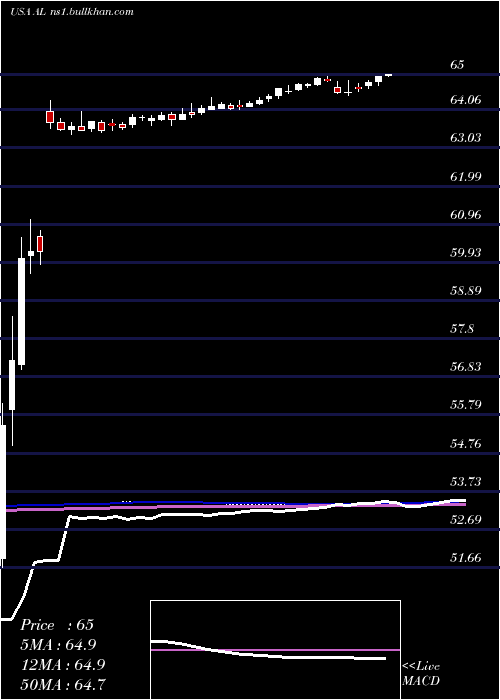
Task: Click the '5MA : 64.9' readout
Action: point(58,645)
